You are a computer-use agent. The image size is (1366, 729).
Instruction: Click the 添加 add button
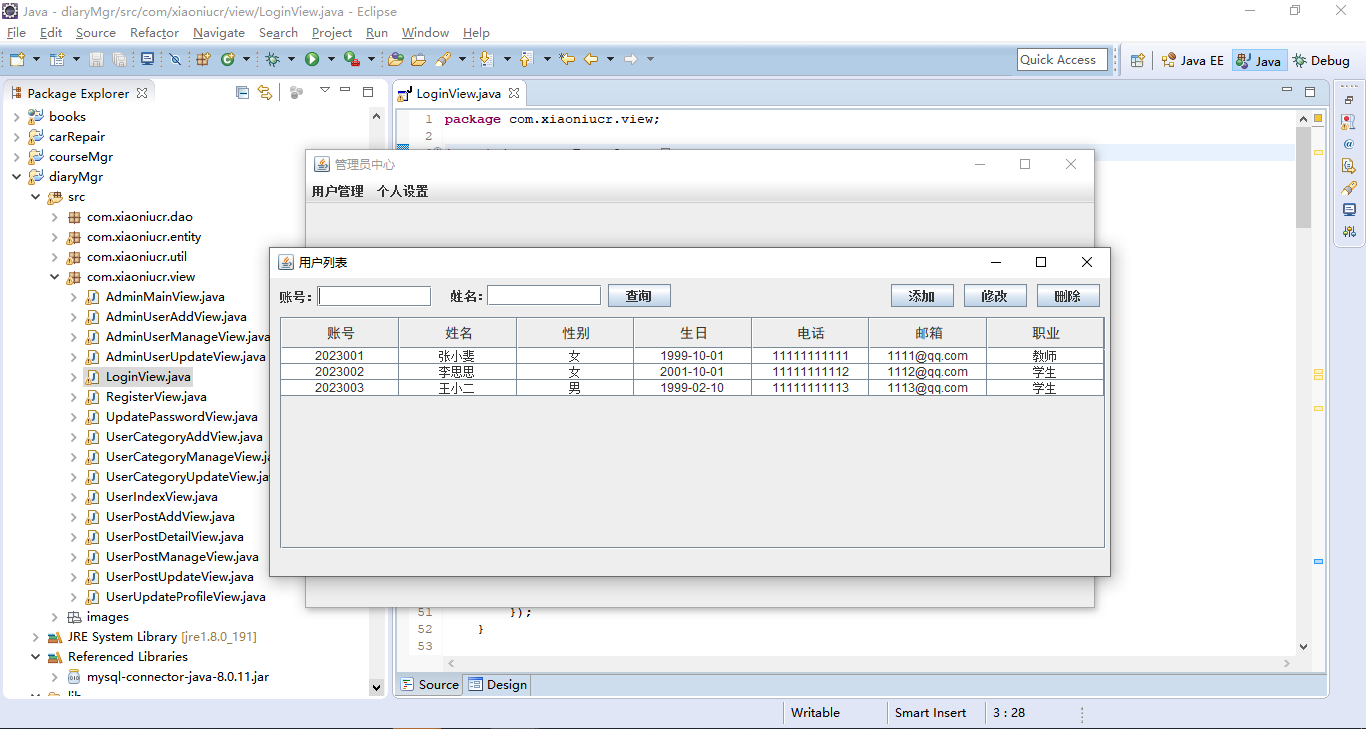pyautogui.click(x=921, y=296)
